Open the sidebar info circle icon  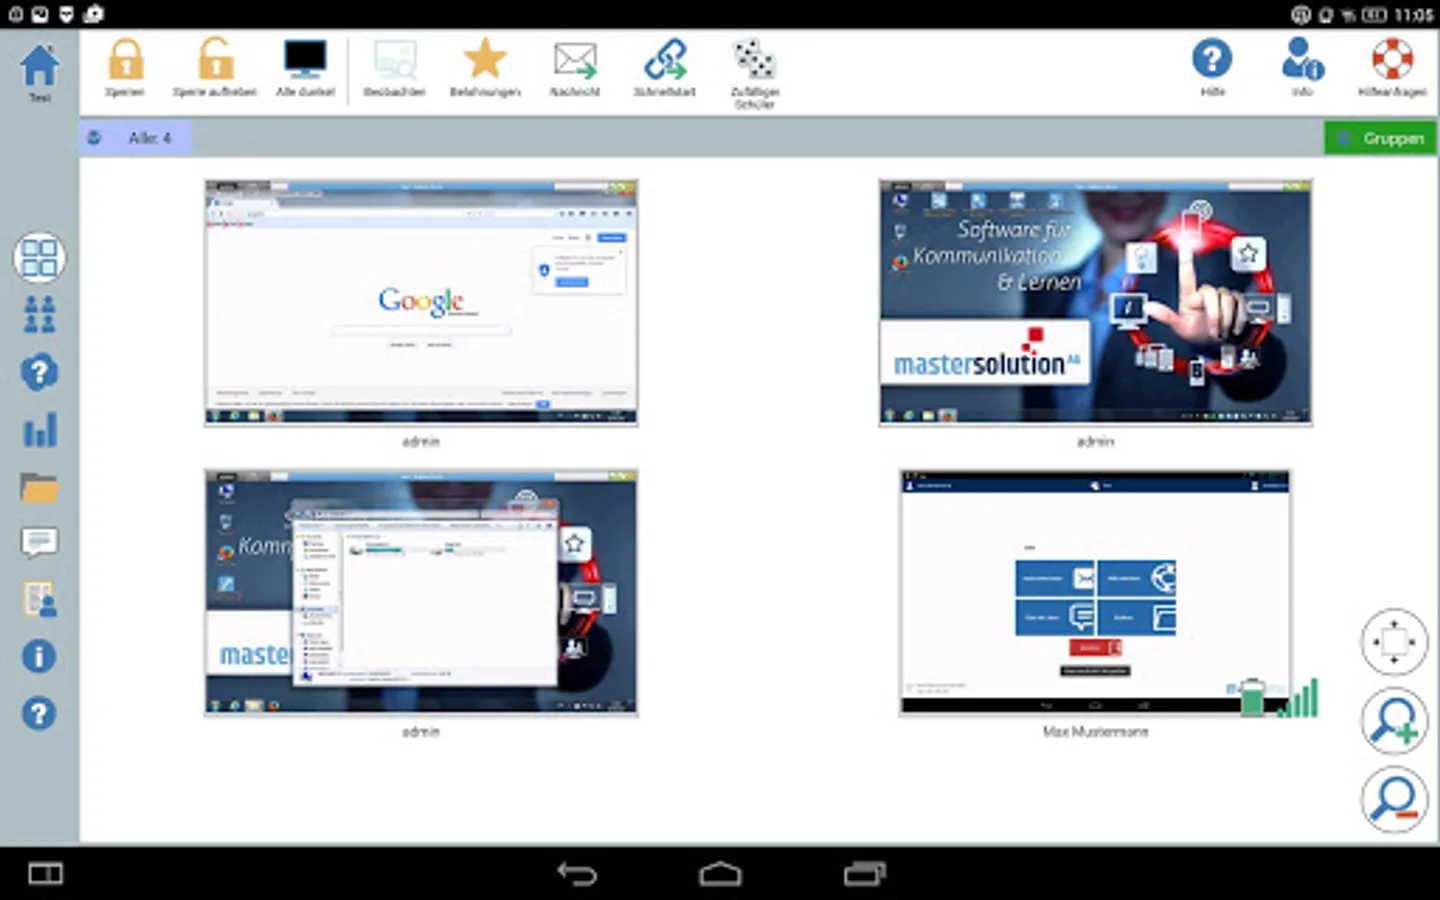tap(39, 657)
